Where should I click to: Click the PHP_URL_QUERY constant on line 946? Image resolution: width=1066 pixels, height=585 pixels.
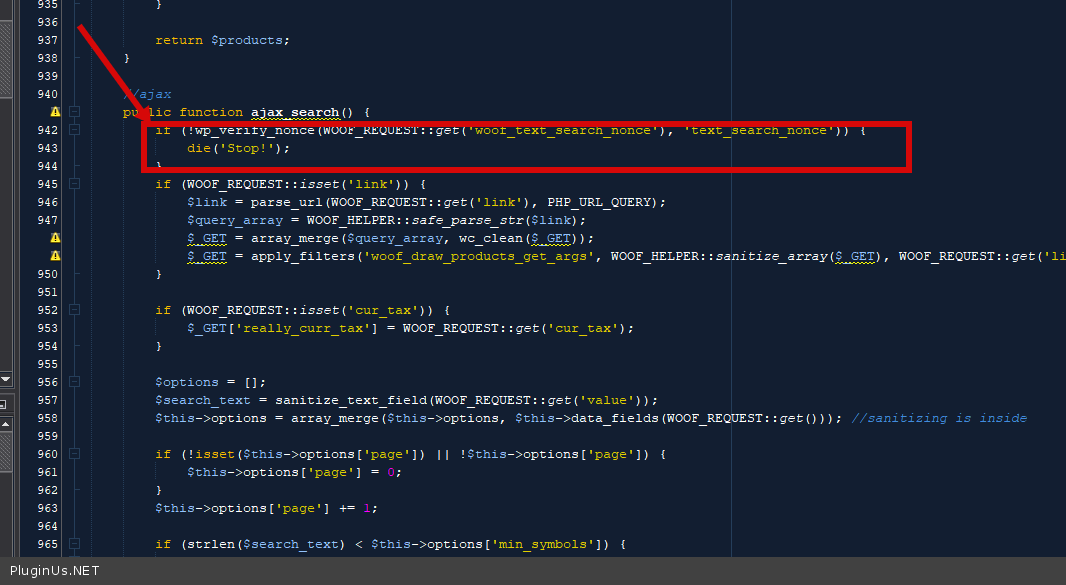pos(602,202)
